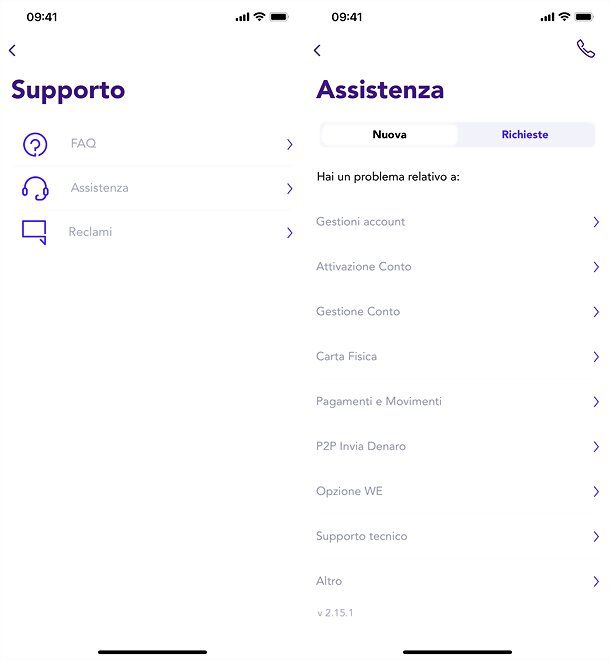Viewport: 610px width, 660px height.
Task: Choose Pagamenti e Movimenti from list
Action: point(379,402)
